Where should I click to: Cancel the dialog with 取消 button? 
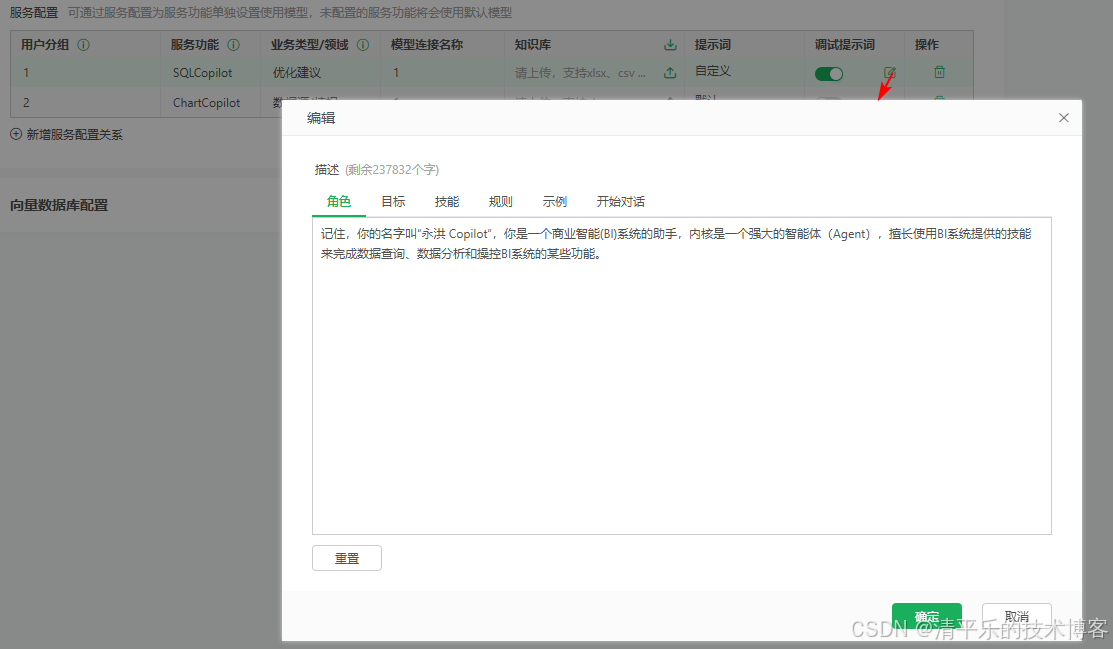[x=1016, y=617]
